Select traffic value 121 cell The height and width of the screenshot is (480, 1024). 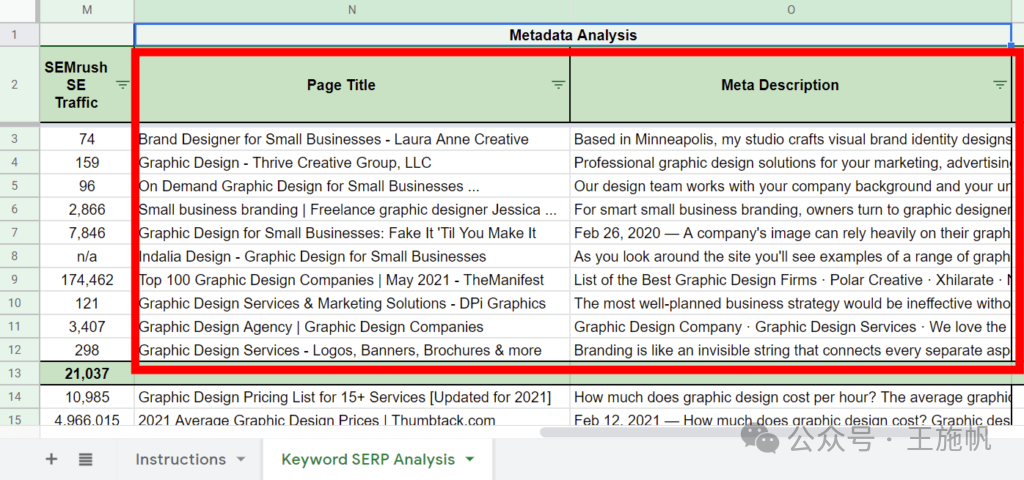(87, 304)
